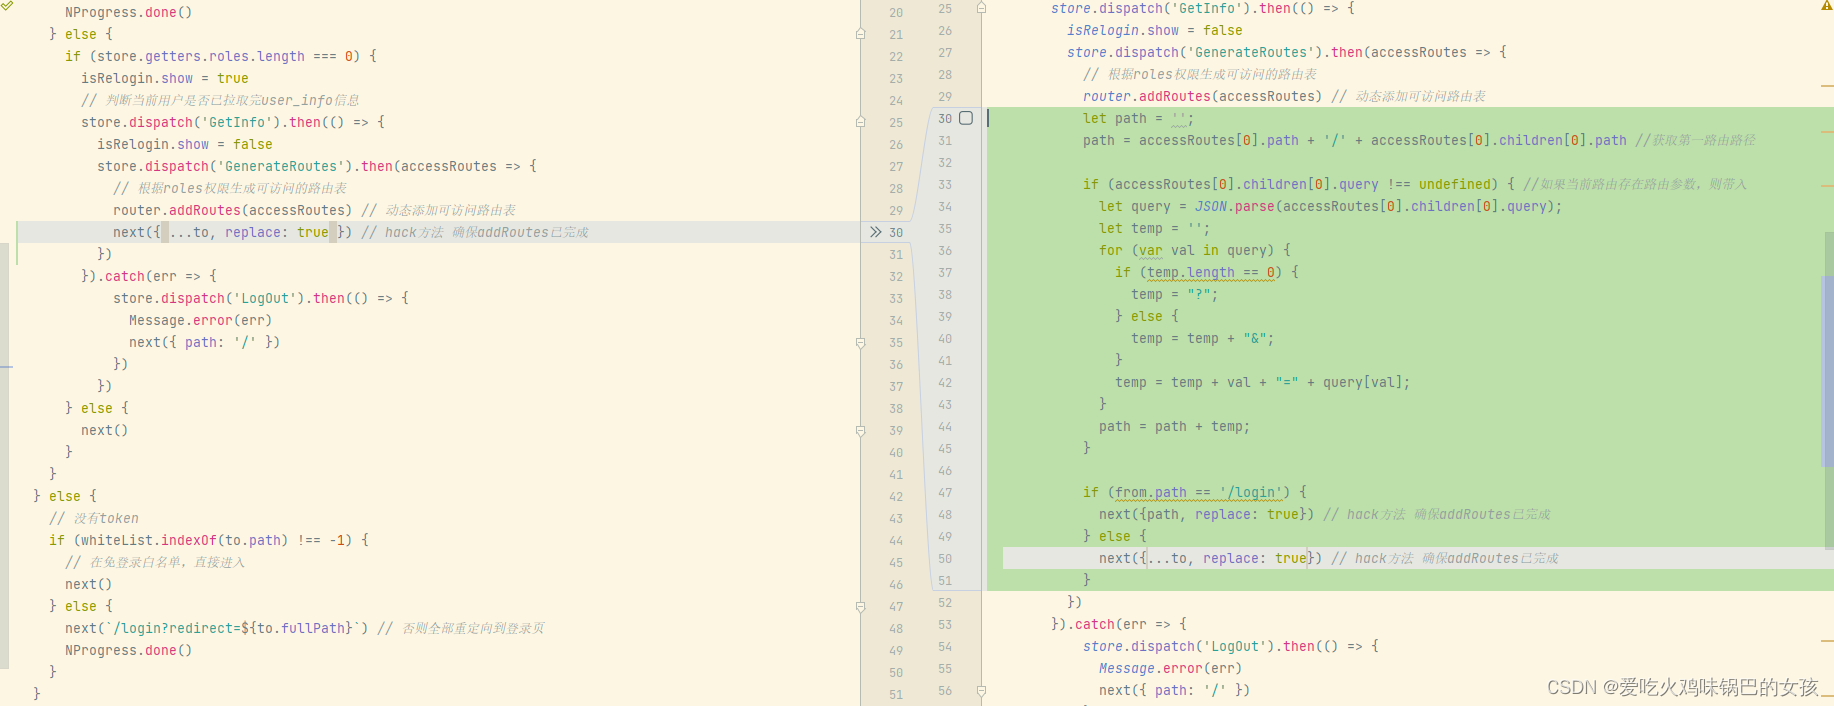Toggle the left pane fold marker at line 39
The width and height of the screenshot is (1834, 706).
click(860, 430)
